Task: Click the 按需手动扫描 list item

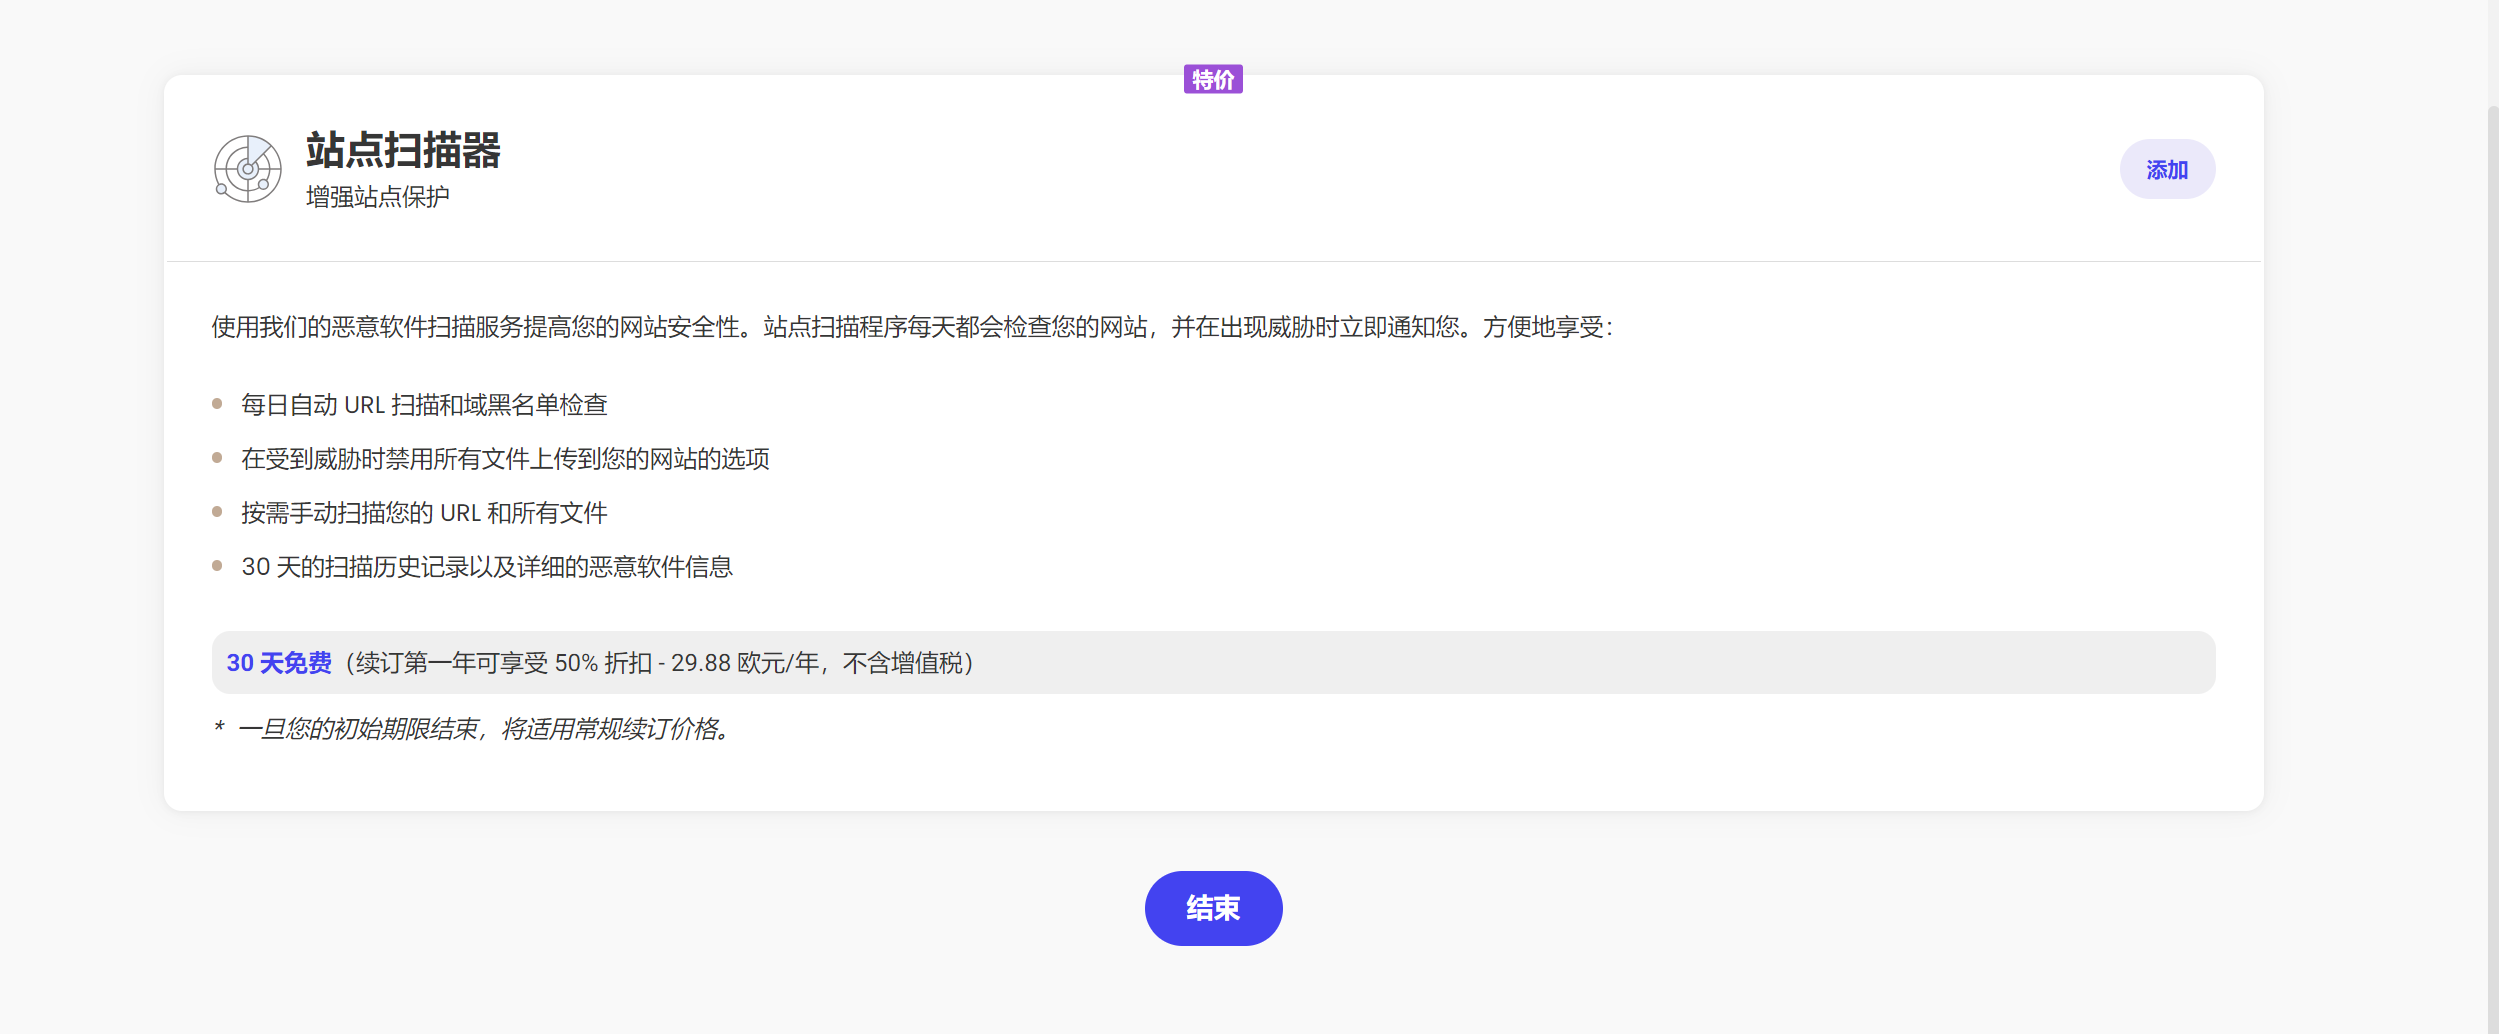Action: click(x=424, y=513)
